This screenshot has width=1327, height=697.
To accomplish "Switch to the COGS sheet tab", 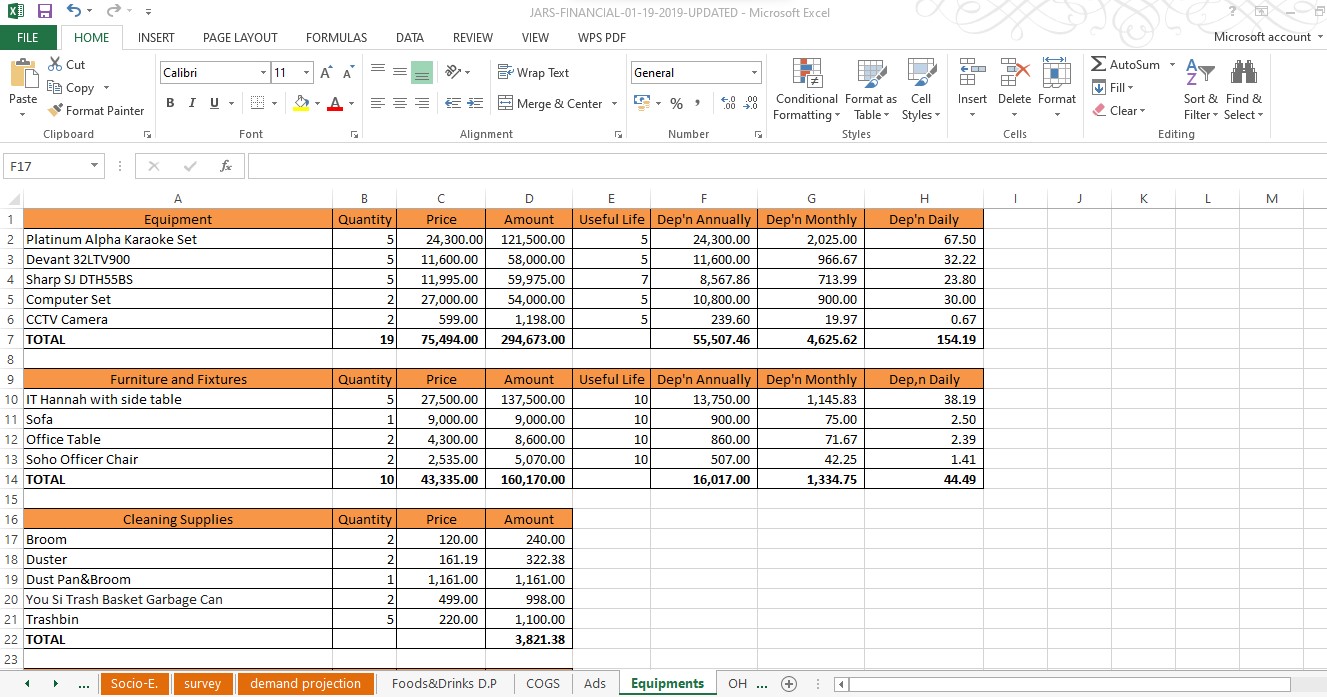I will point(543,684).
